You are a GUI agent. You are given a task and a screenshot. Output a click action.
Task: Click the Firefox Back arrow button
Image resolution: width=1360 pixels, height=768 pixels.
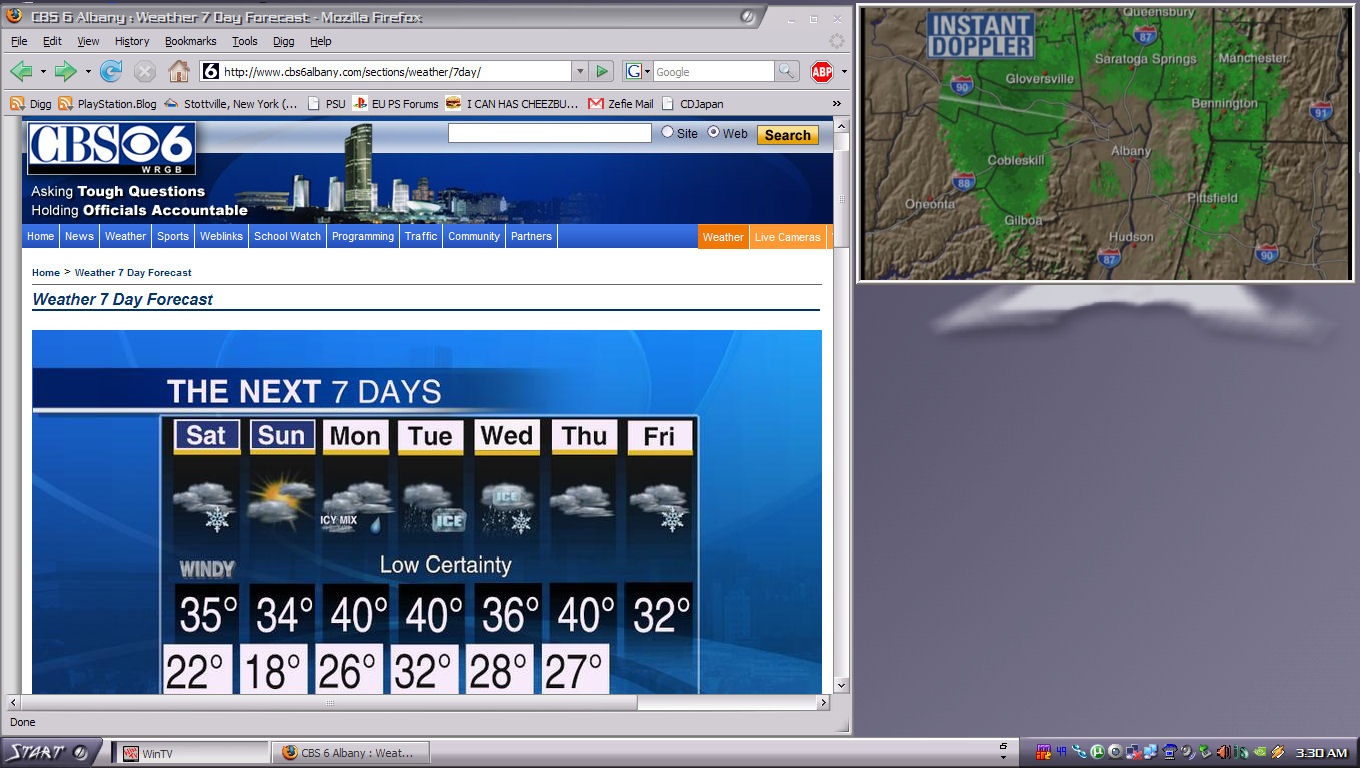21,71
